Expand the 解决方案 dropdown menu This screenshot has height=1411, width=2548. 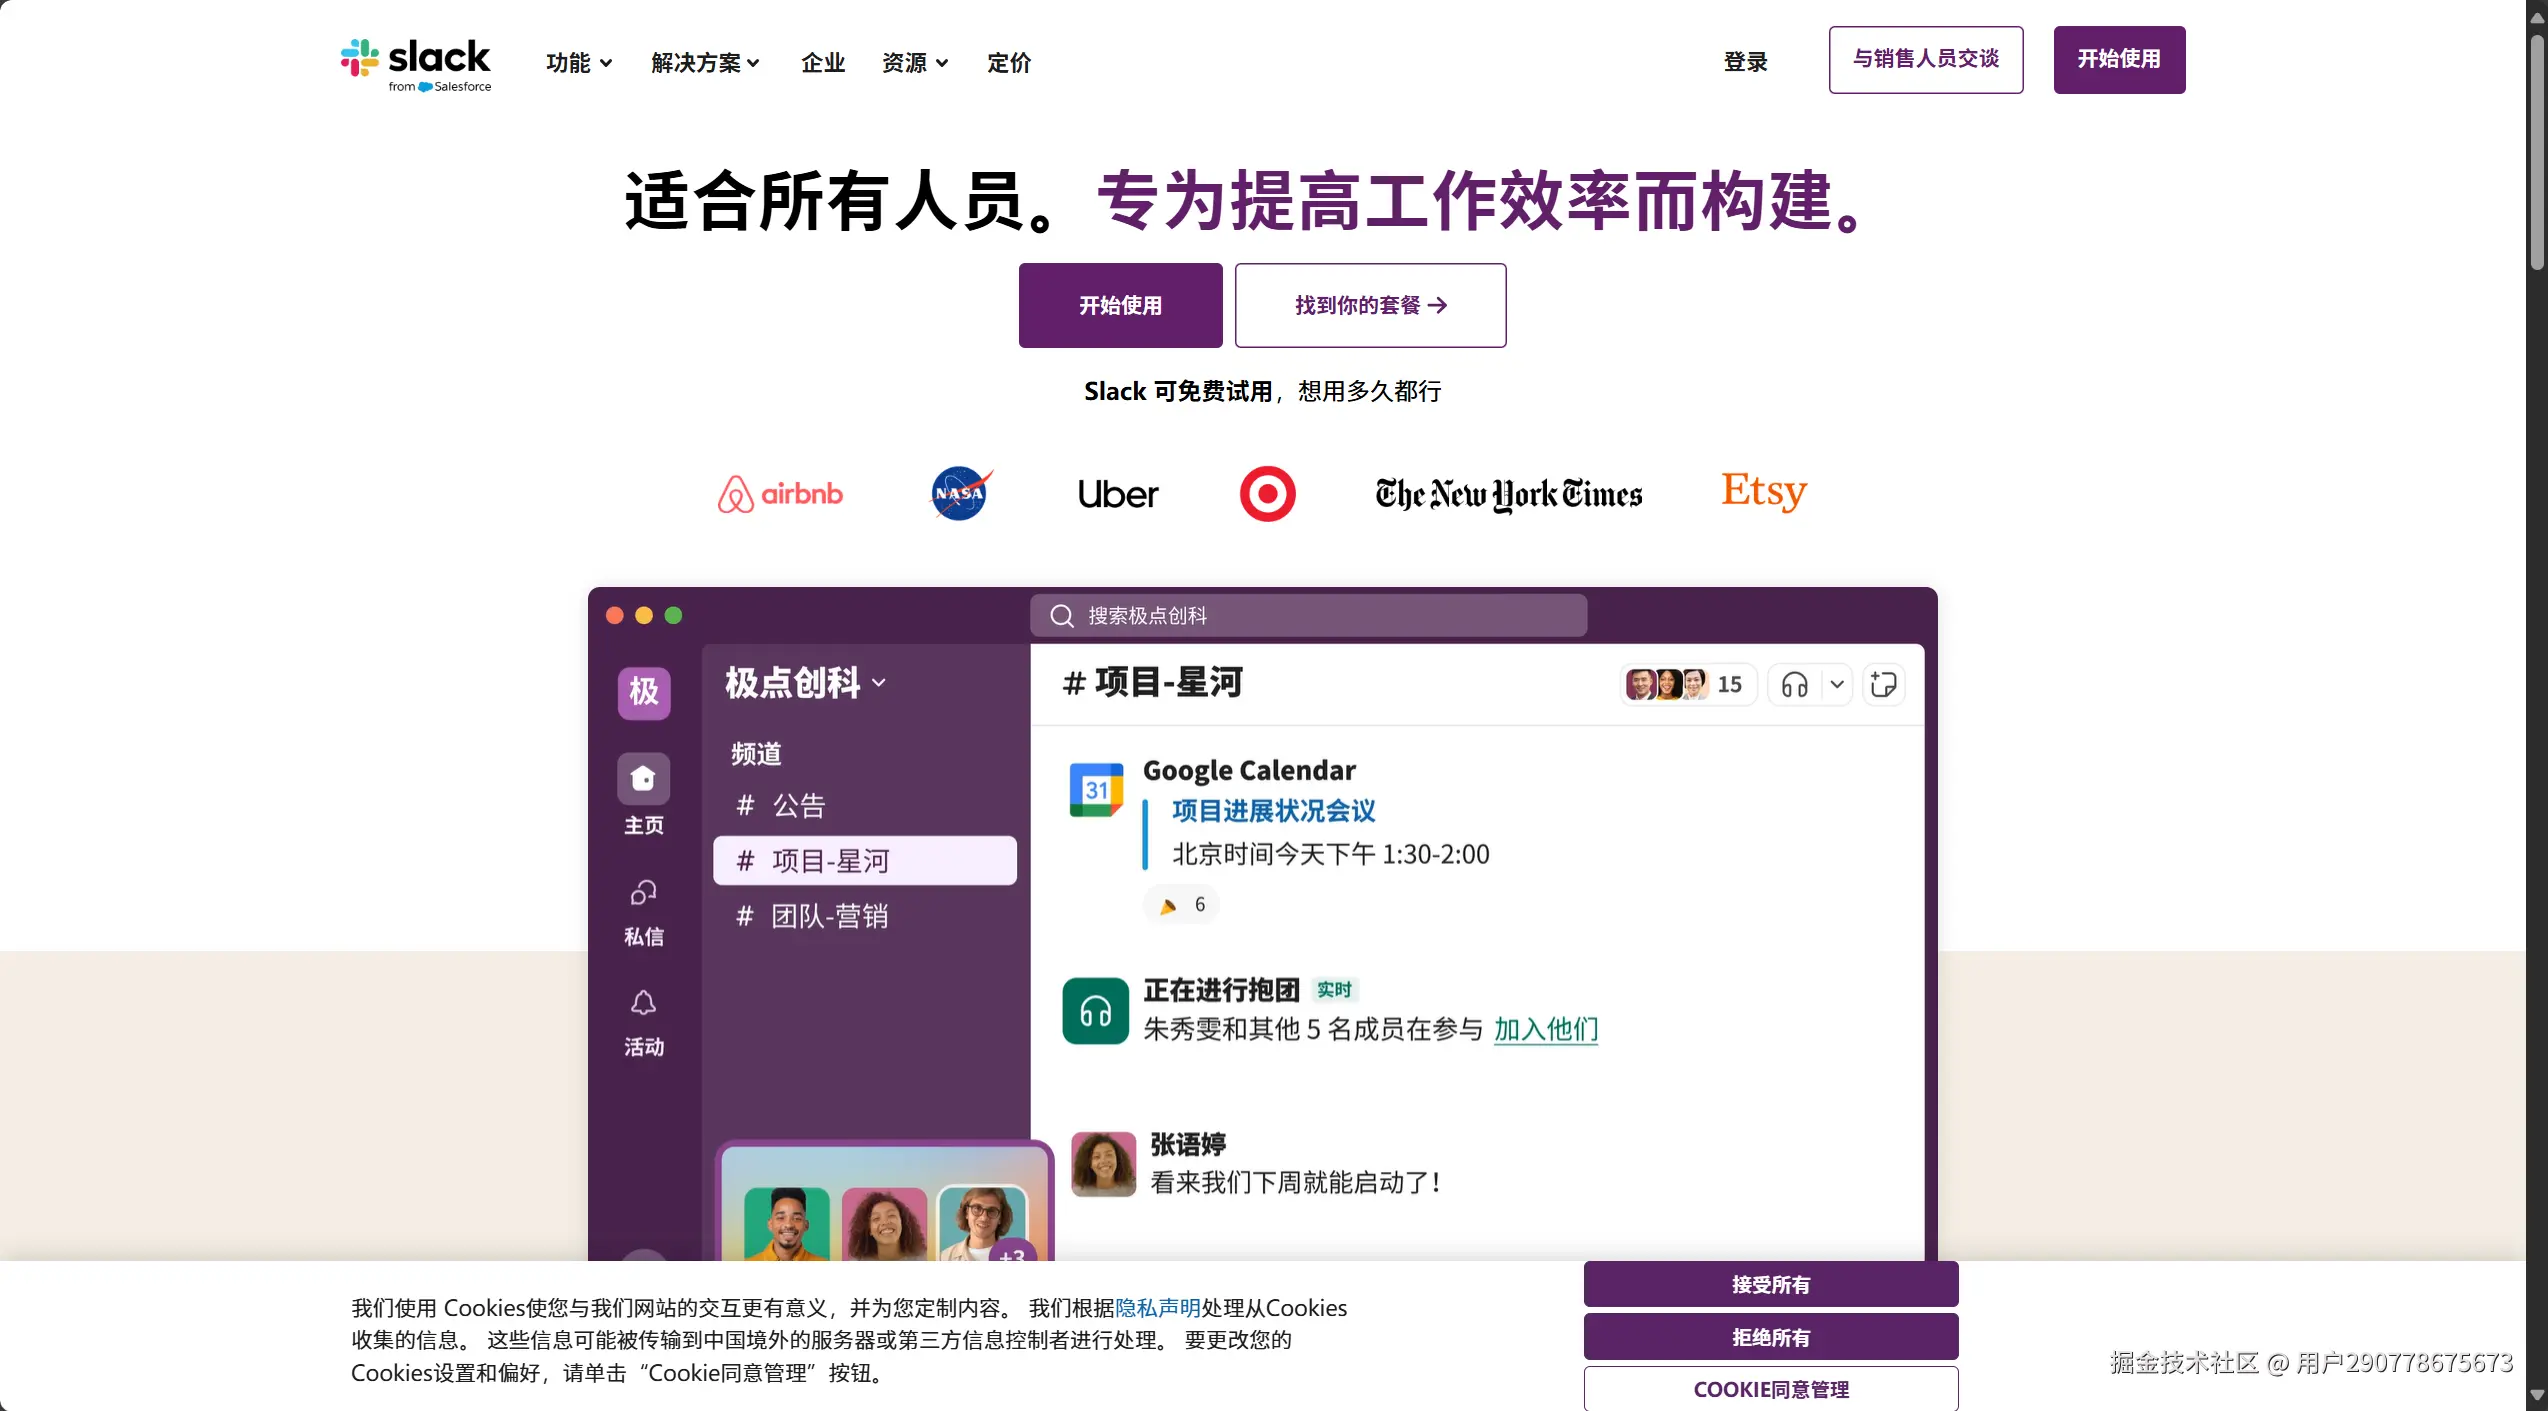[x=705, y=63]
